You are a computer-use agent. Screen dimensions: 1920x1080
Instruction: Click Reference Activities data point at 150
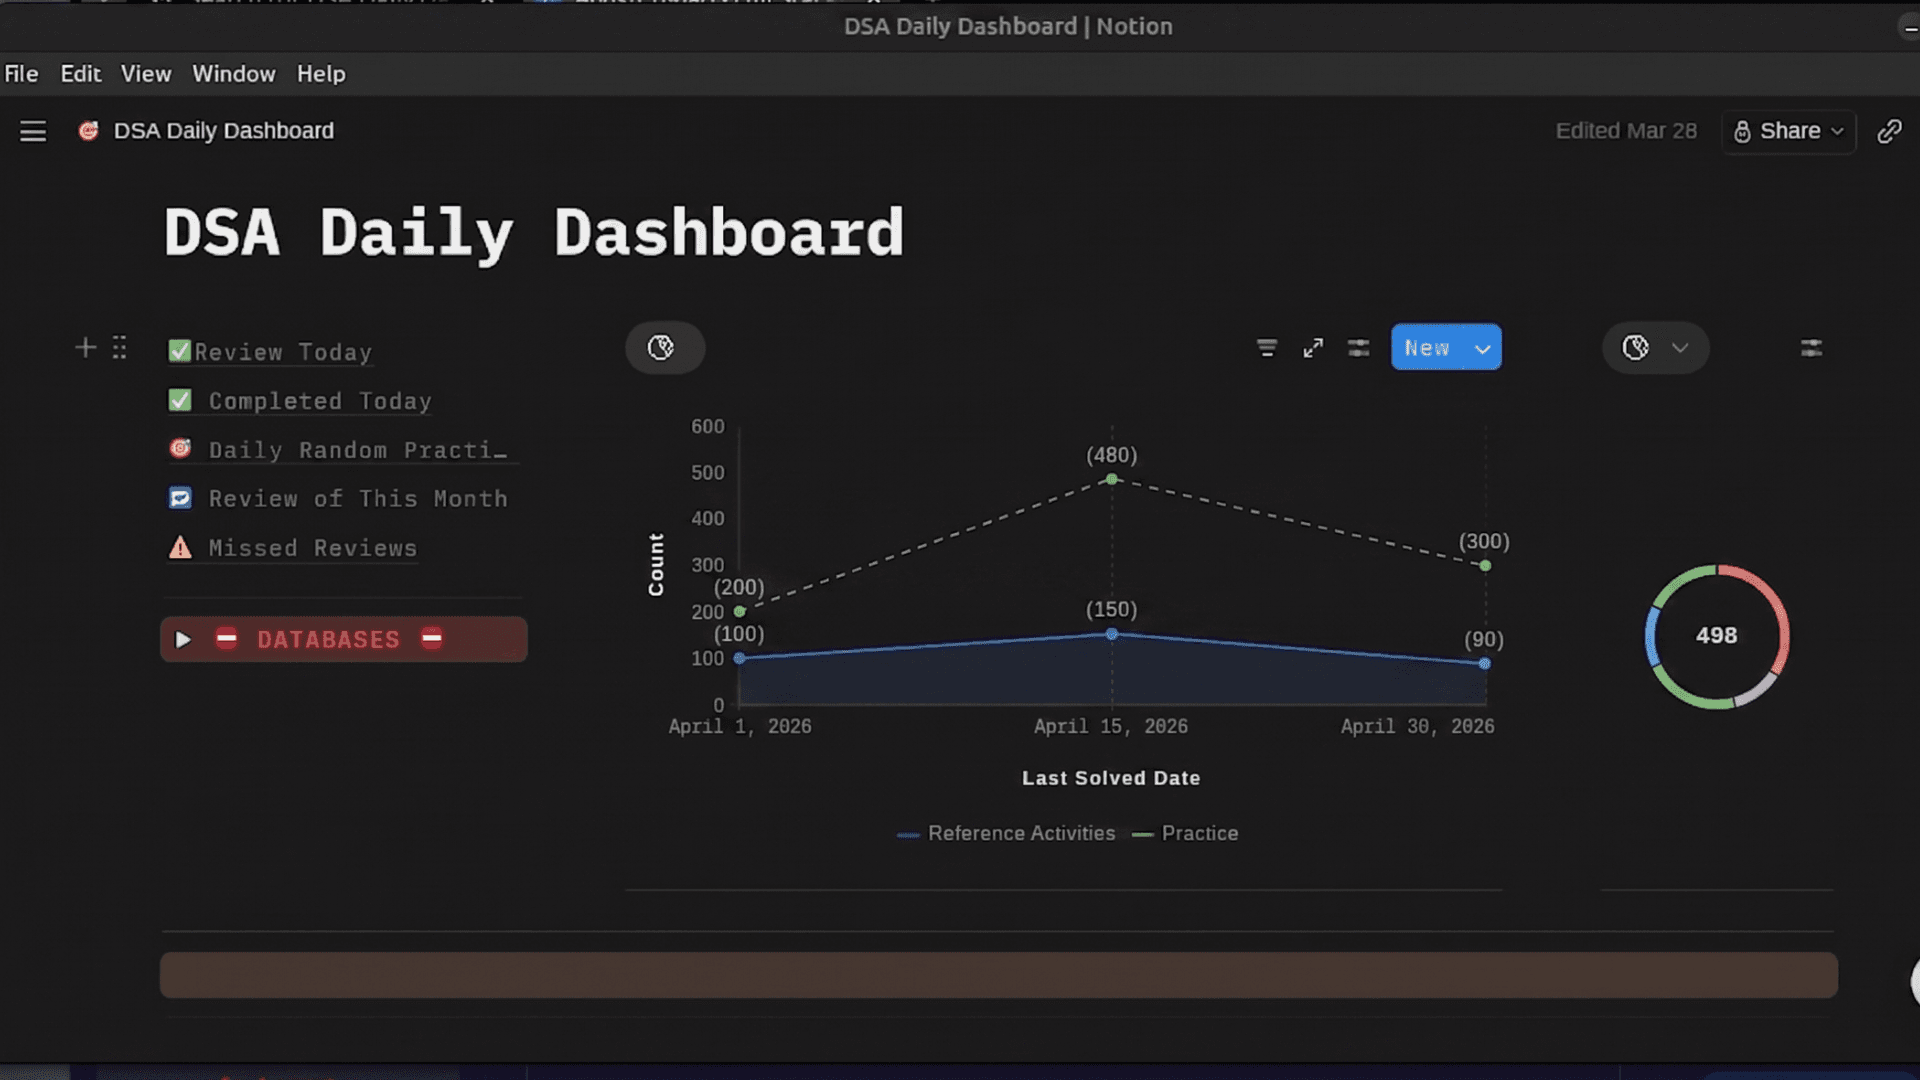[x=1111, y=634]
